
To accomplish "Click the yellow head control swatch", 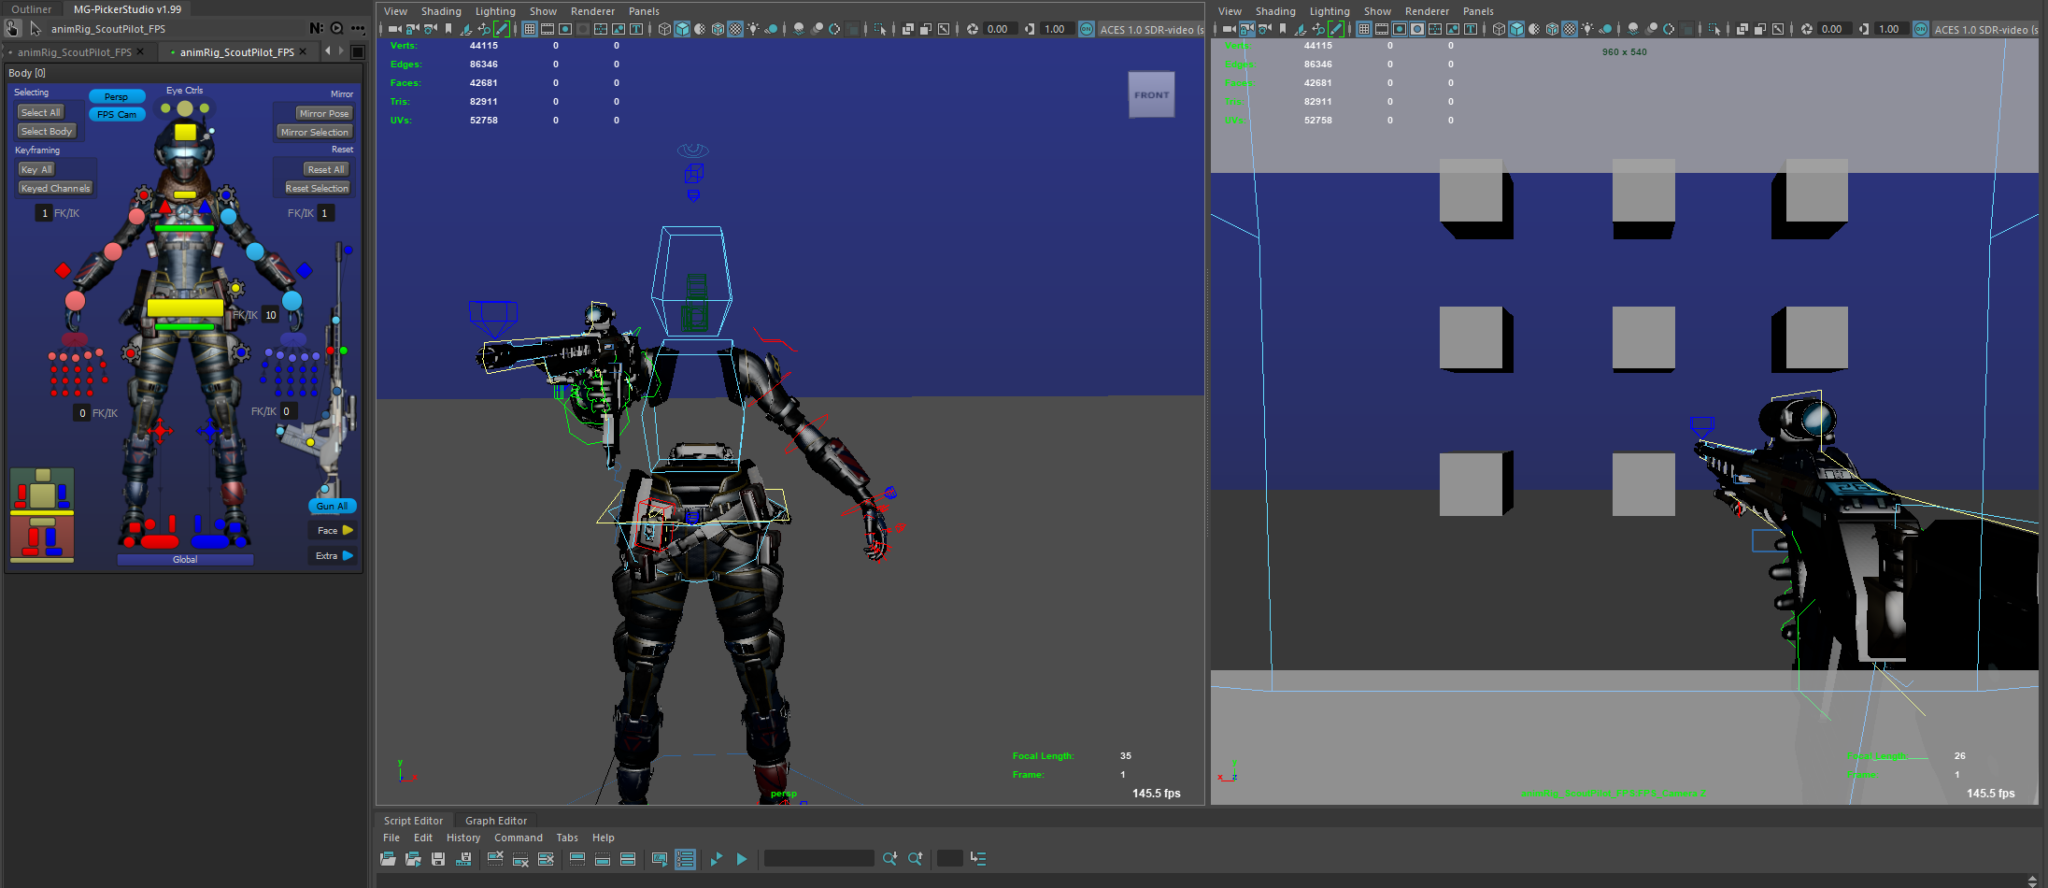I will (185, 132).
